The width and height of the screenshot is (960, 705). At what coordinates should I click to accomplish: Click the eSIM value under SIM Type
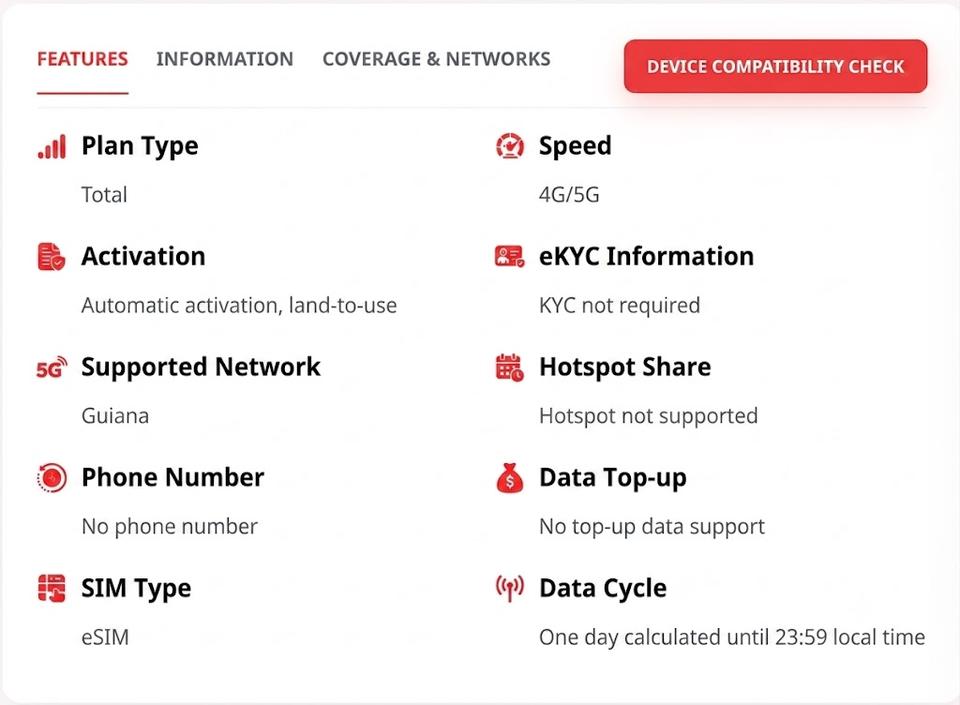click(x=105, y=638)
